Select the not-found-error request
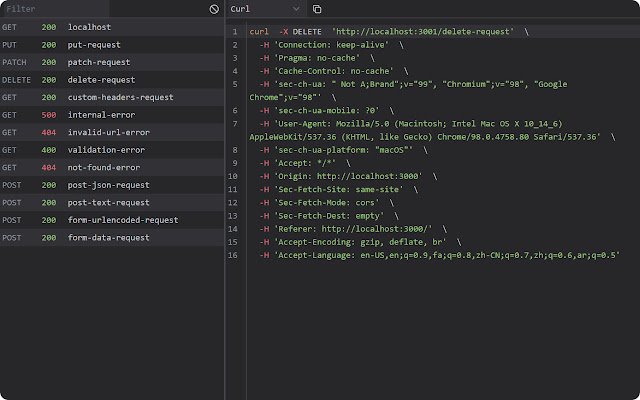Viewport: 640px width, 400px height. point(112,167)
